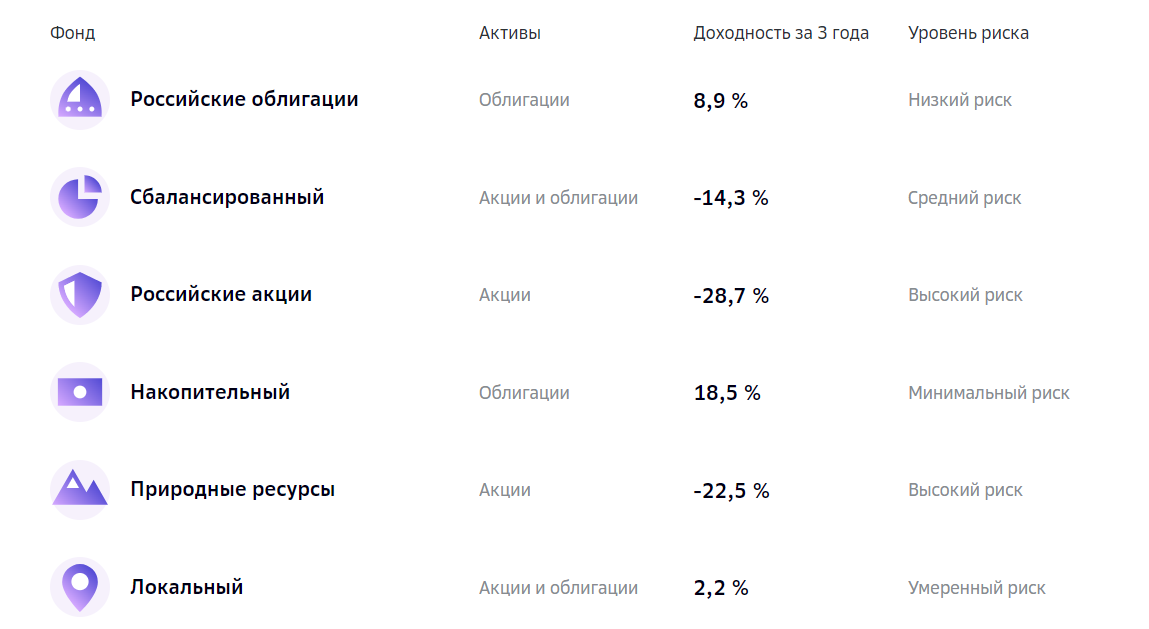Screen dimensions: 1149x629
Task: Click the -28,7 % return value
Action: tap(731, 296)
